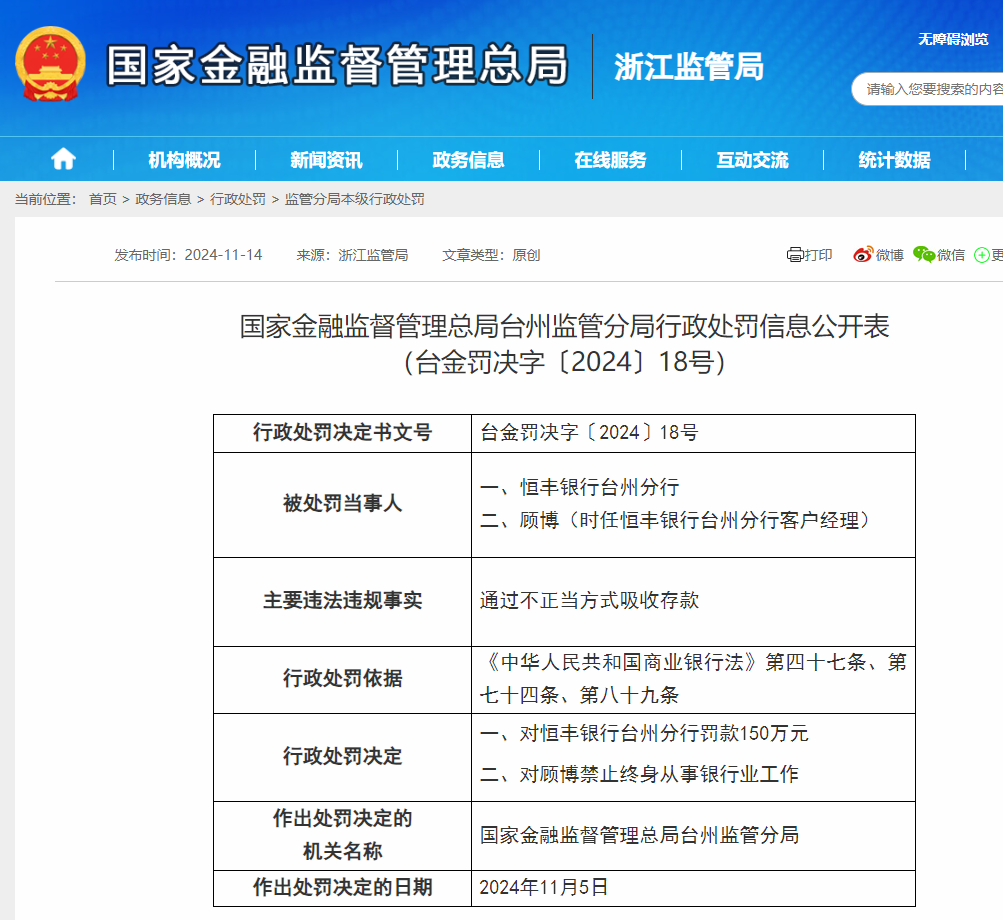This screenshot has height=920, width=1003.
Task: Click the publish date 2024-11-14
Action: coord(223,255)
